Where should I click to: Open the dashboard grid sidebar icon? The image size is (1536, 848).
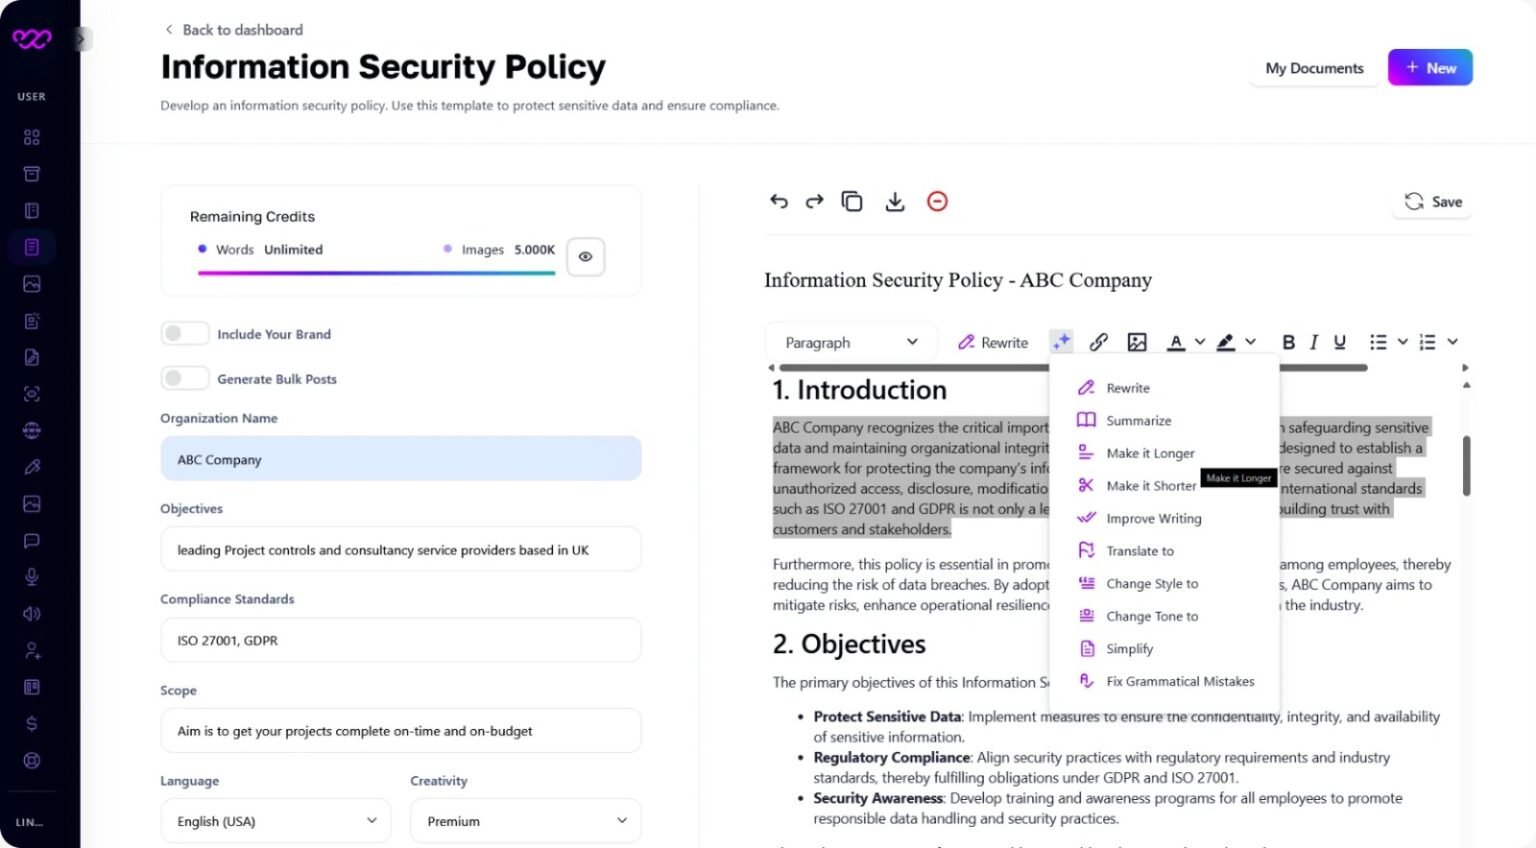[32, 137]
